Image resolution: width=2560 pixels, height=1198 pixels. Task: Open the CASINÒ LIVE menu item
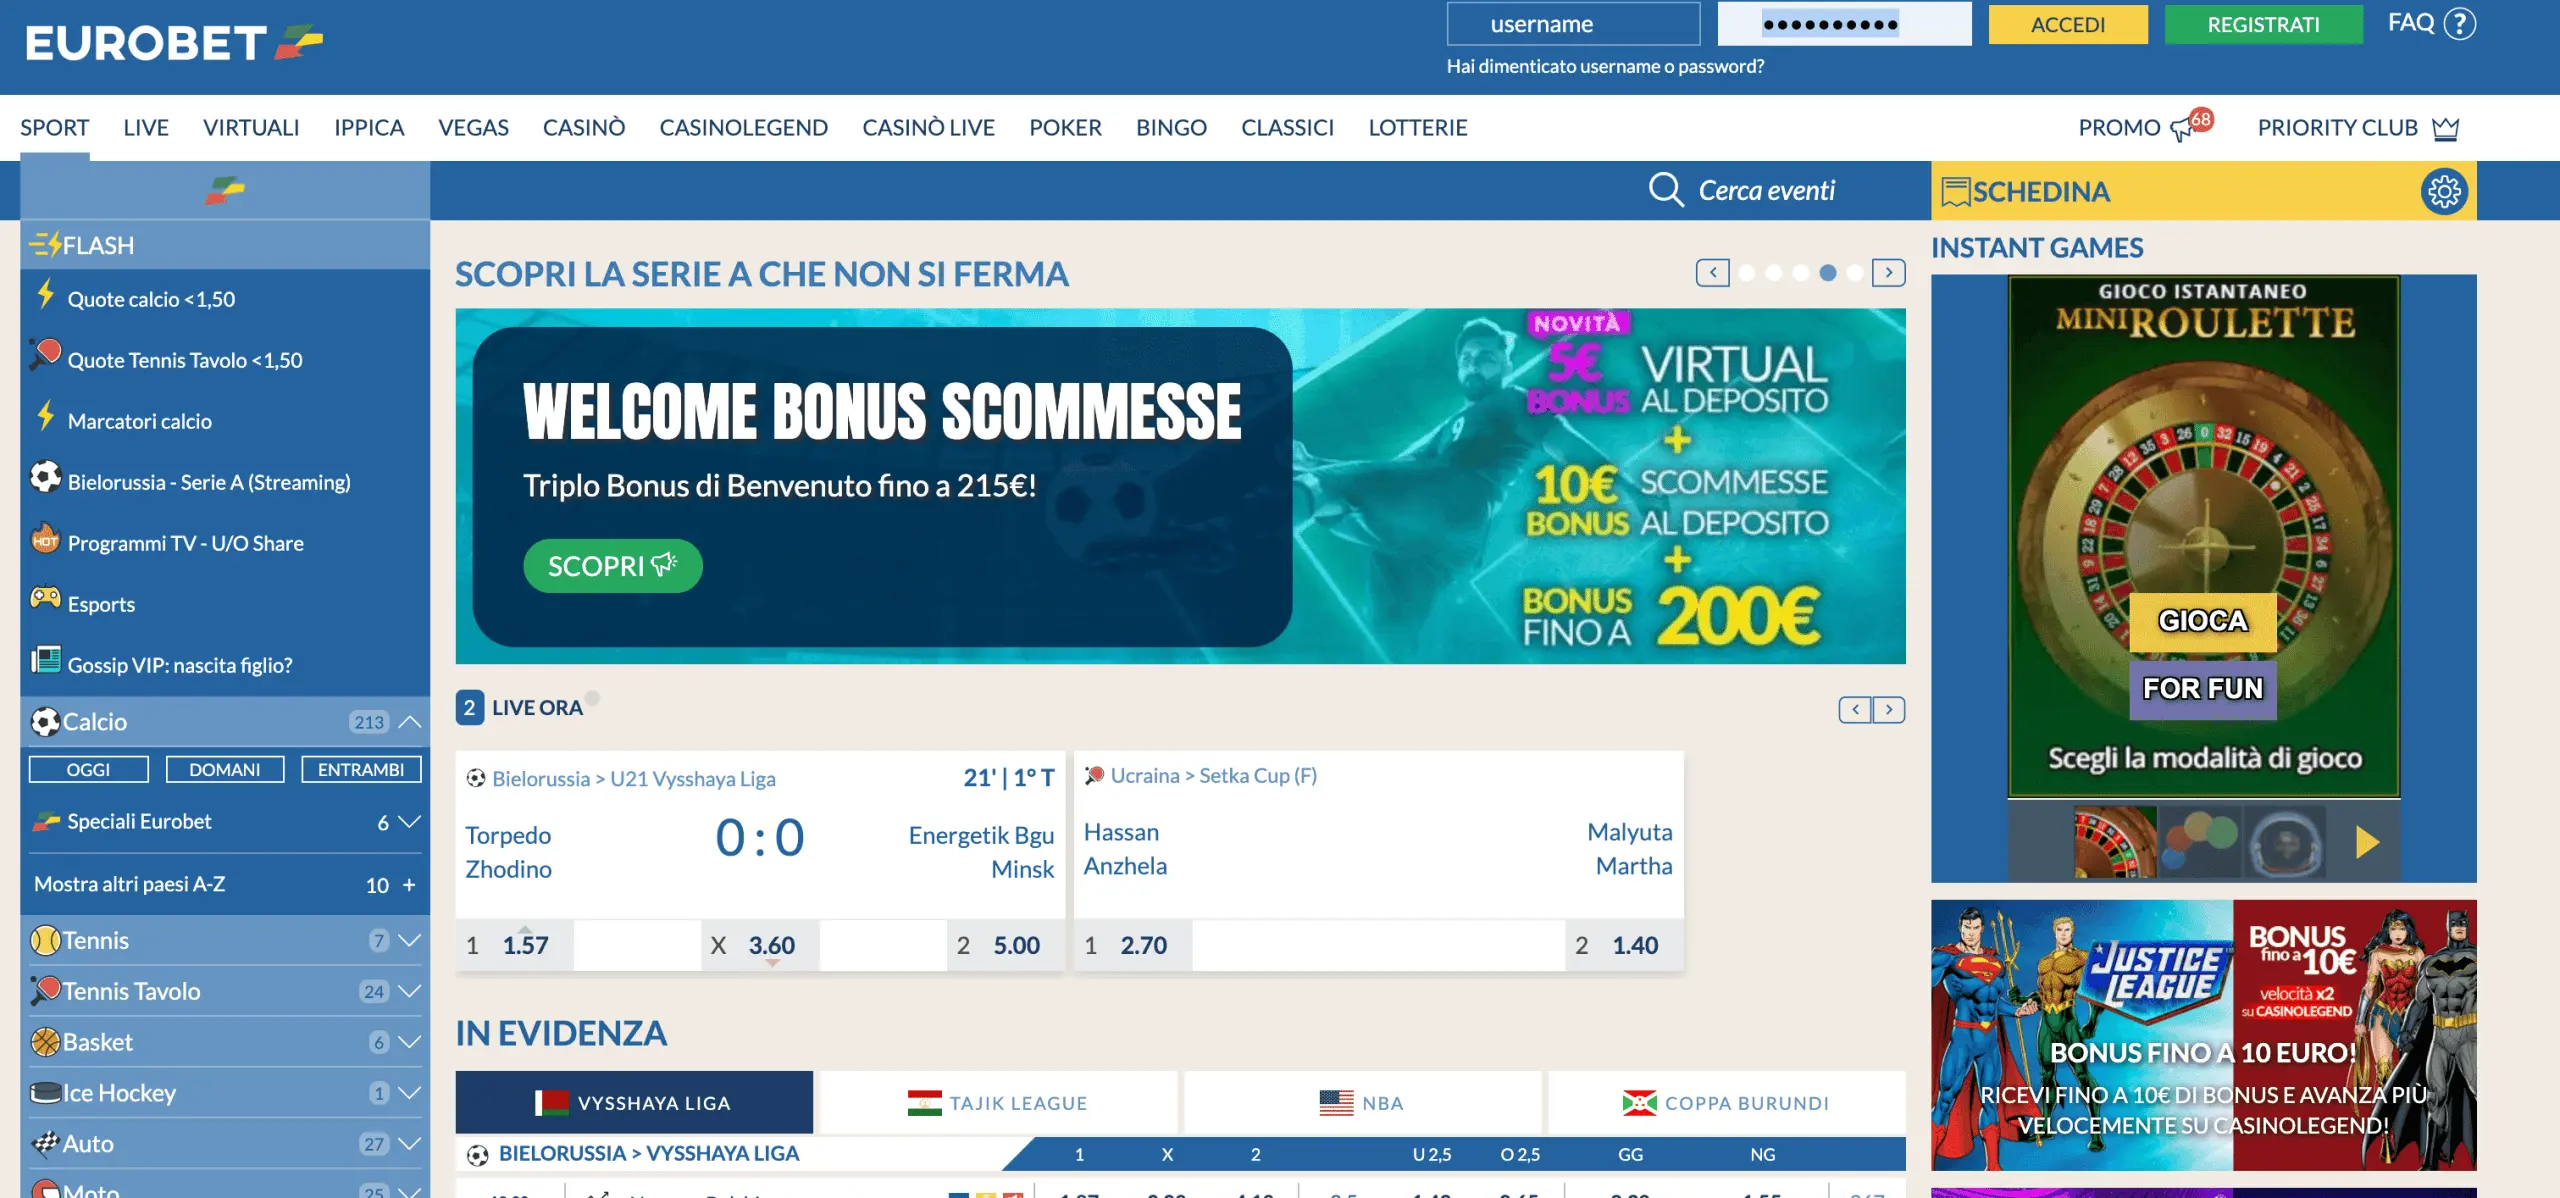click(x=928, y=127)
